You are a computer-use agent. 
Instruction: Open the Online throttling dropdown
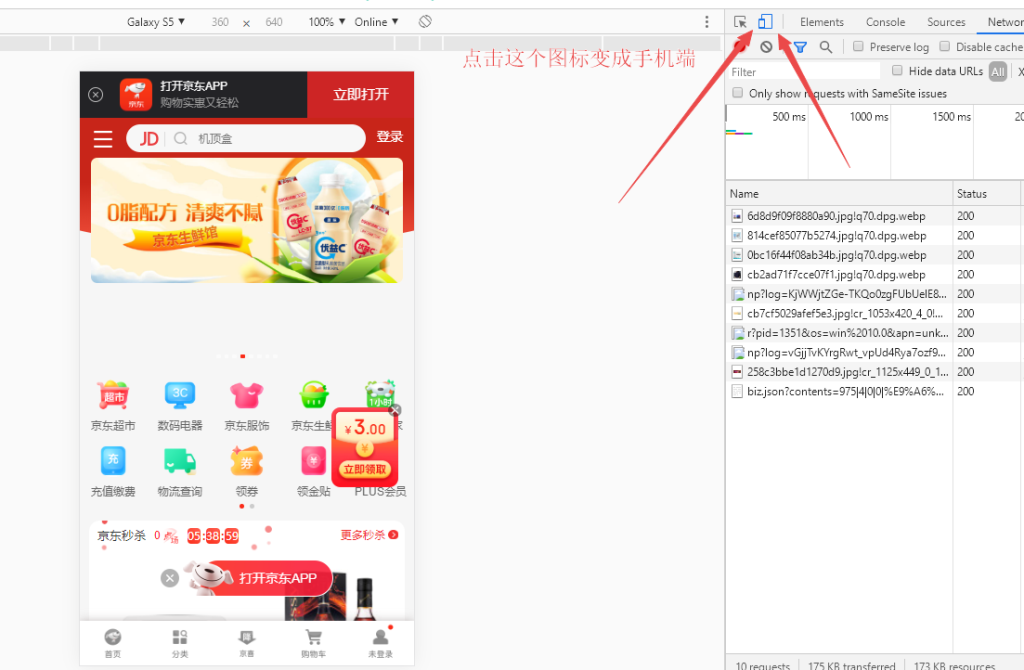(376, 22)
